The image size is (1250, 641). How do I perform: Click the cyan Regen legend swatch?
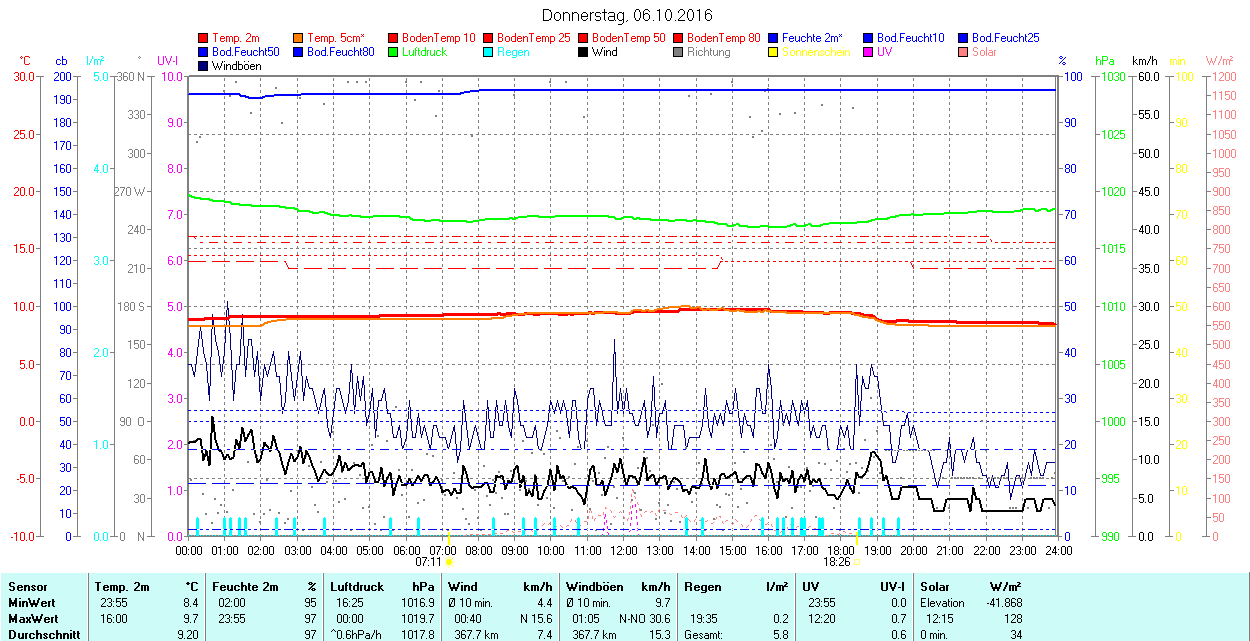[x=489, y=52]
